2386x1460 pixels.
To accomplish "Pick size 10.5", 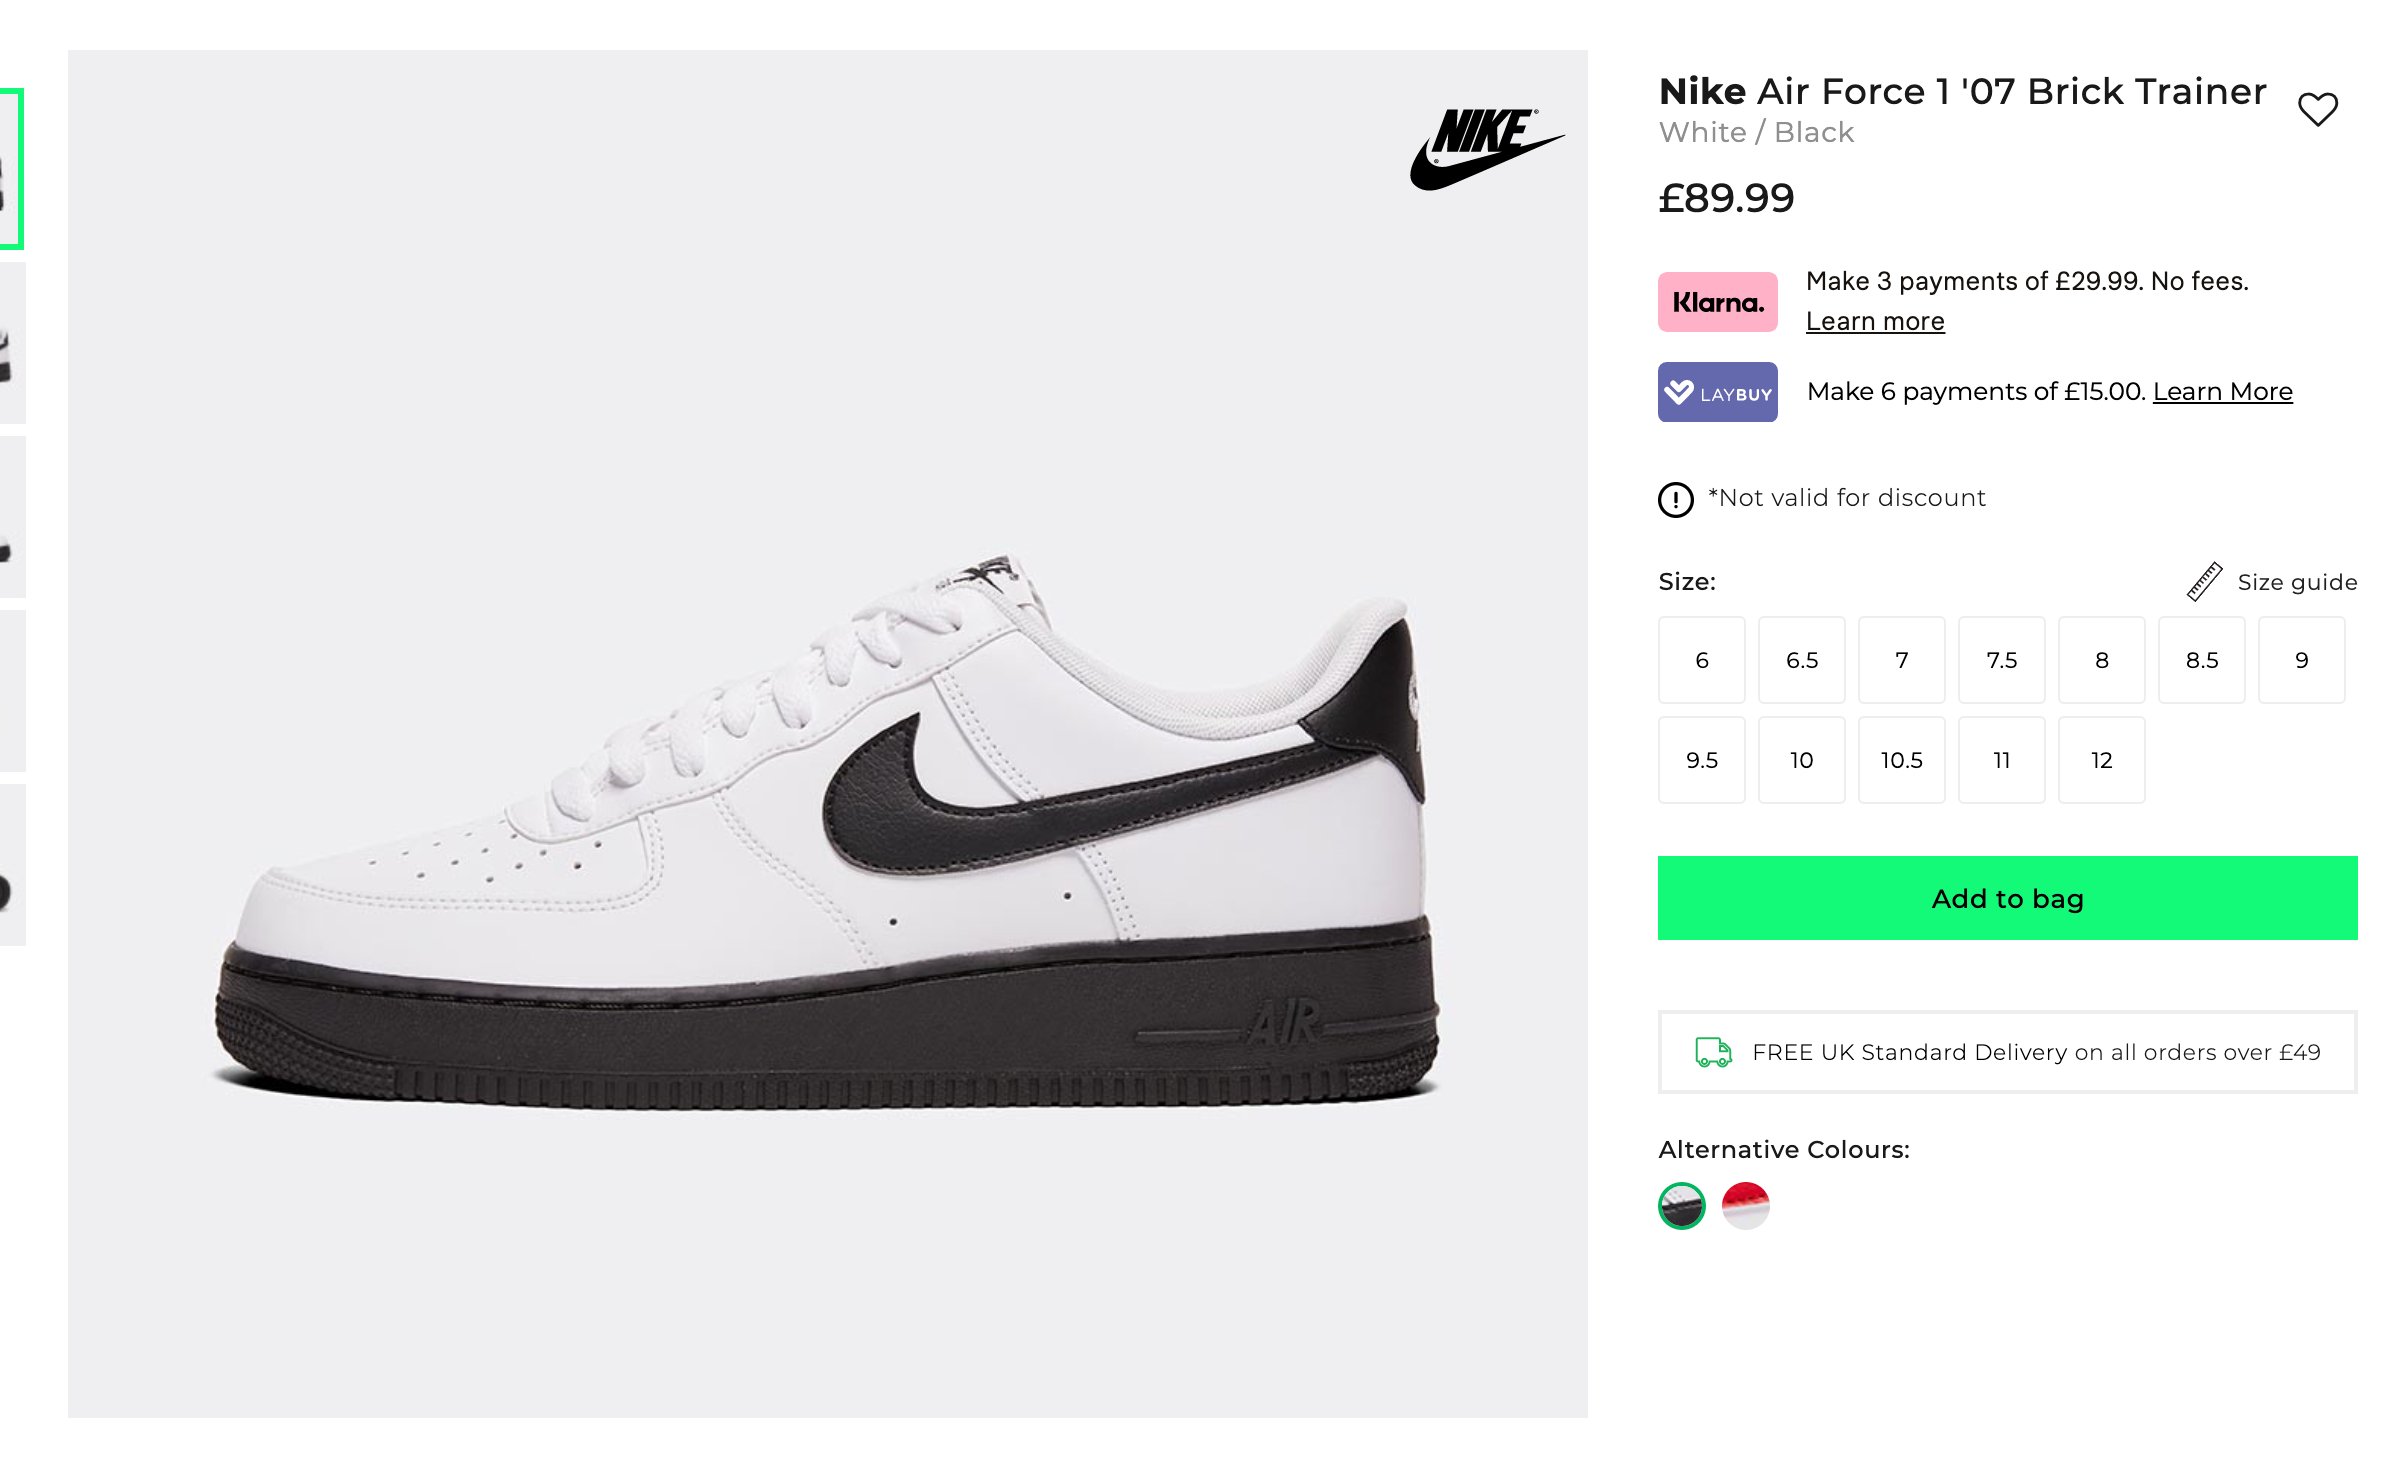I will tap(1901, 760).
